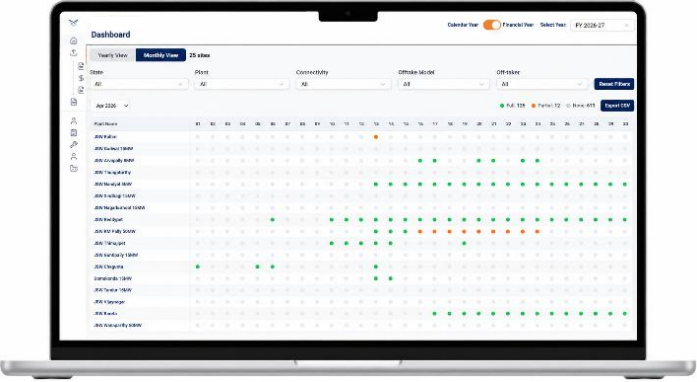The image size is (697, 382).
Task: Click the key icon in the sidebar
Action: pos(74,145)
